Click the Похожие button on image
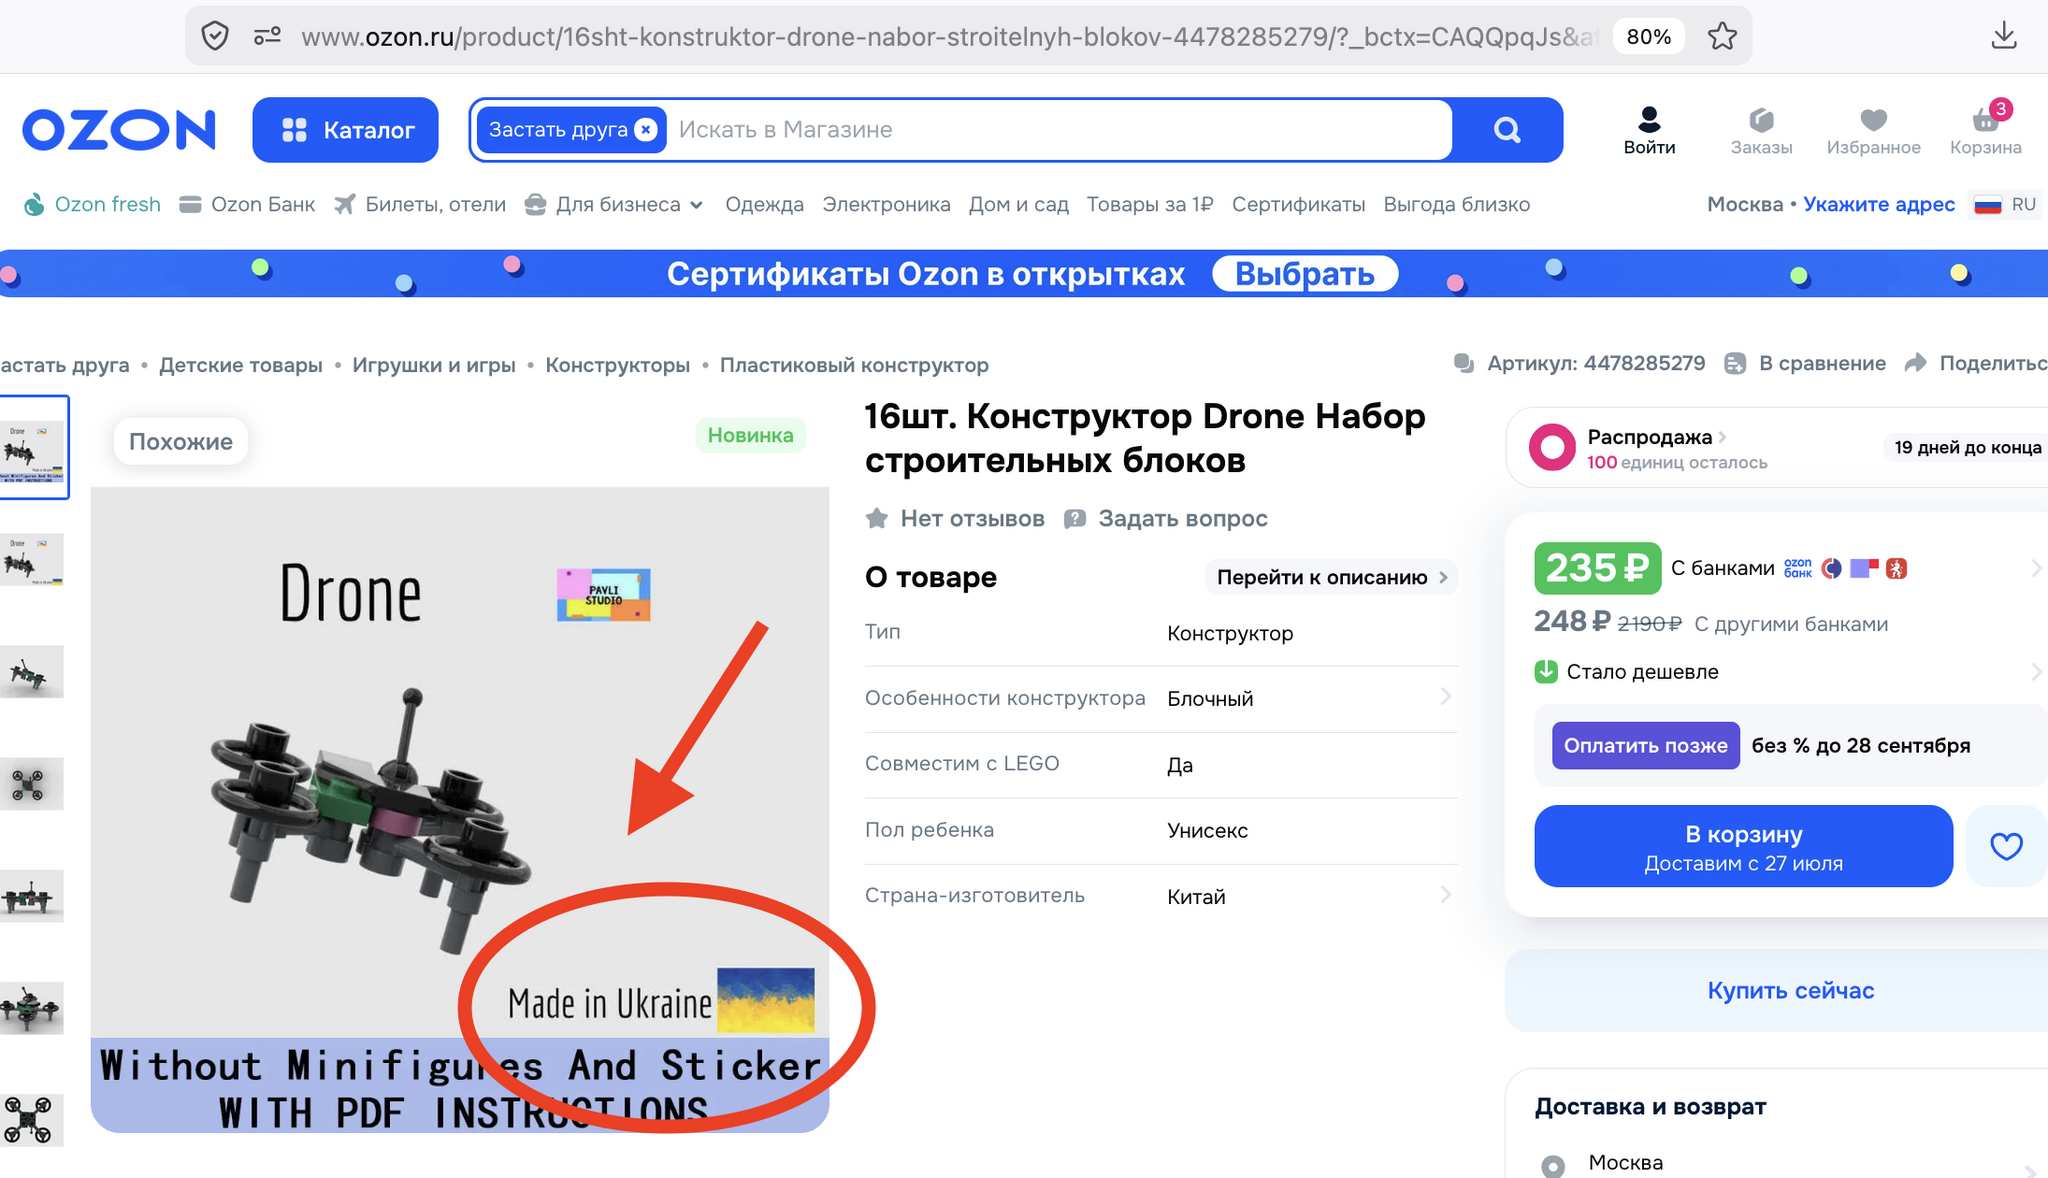 click(x=181, y=442)
